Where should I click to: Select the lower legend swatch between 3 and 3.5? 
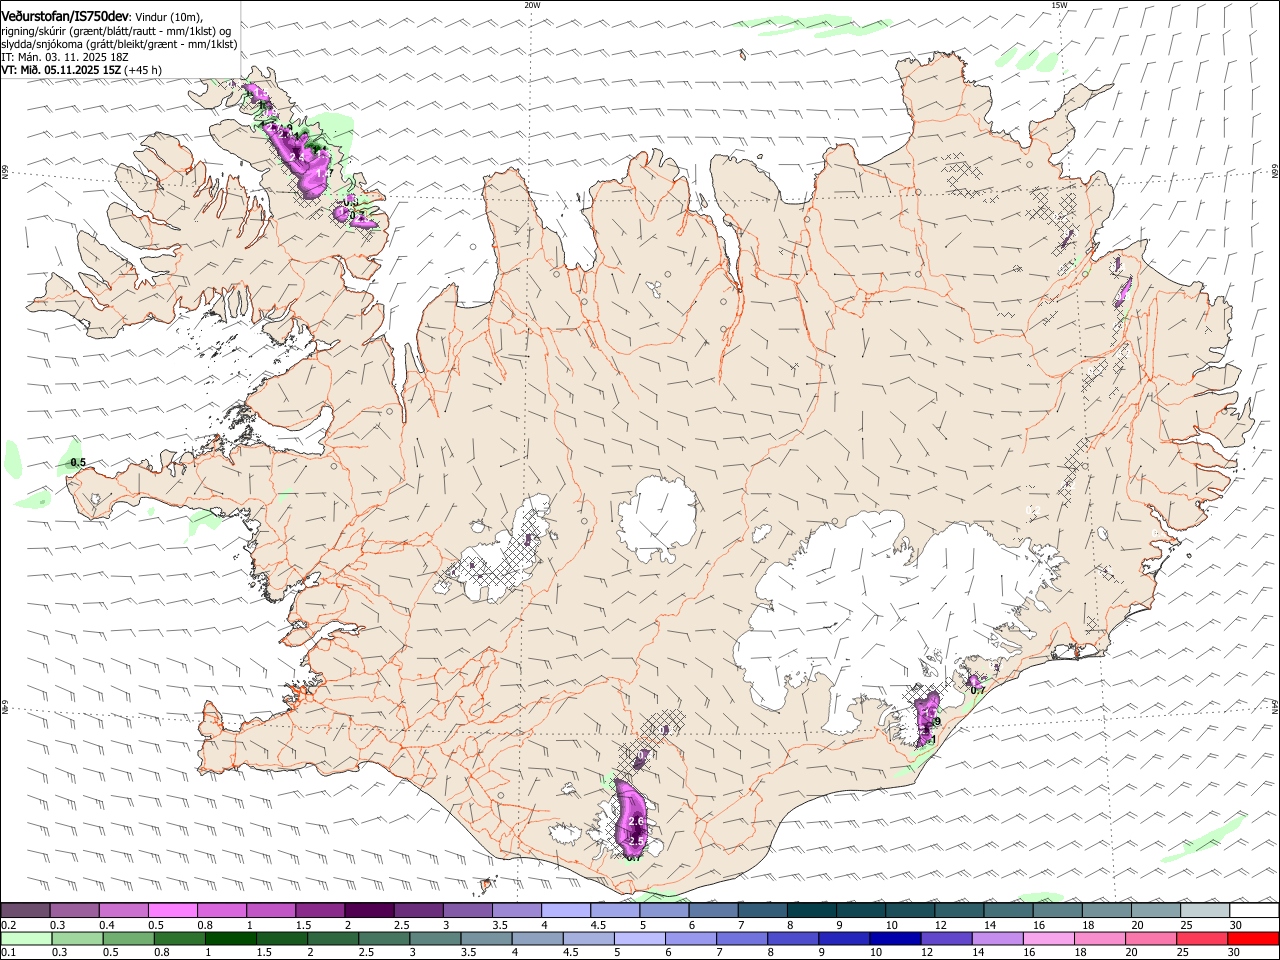pos(435,938)
